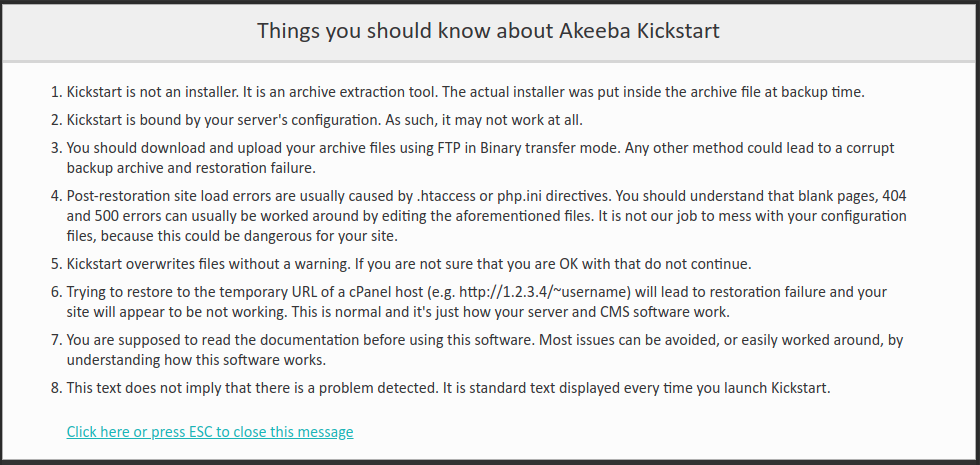Viewport: 980px width, 465px height.
Task: Click the word 'ESC' in the close link
Action: [x=202, y=431]
